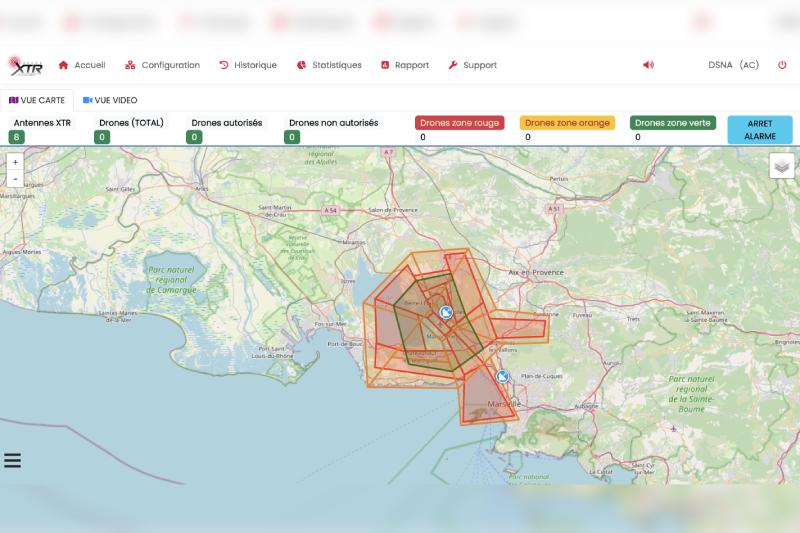Open the Rapport section
Image resolution: width=800 pixels, height=533 pixels.
click(404, 65)
